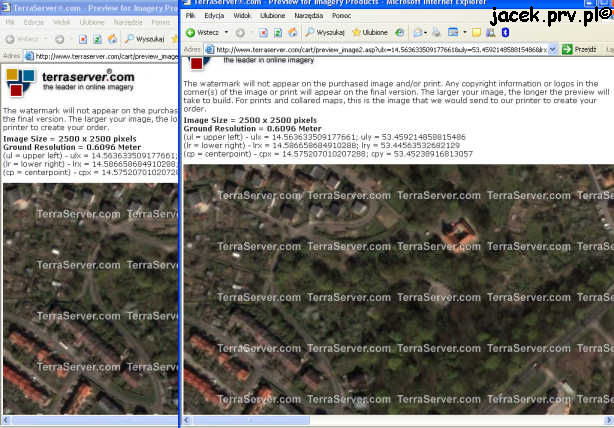Click the Wstecz back button in front window
Image resolution: width=614 pixels, height=428 pixels.
click(202, 33)
